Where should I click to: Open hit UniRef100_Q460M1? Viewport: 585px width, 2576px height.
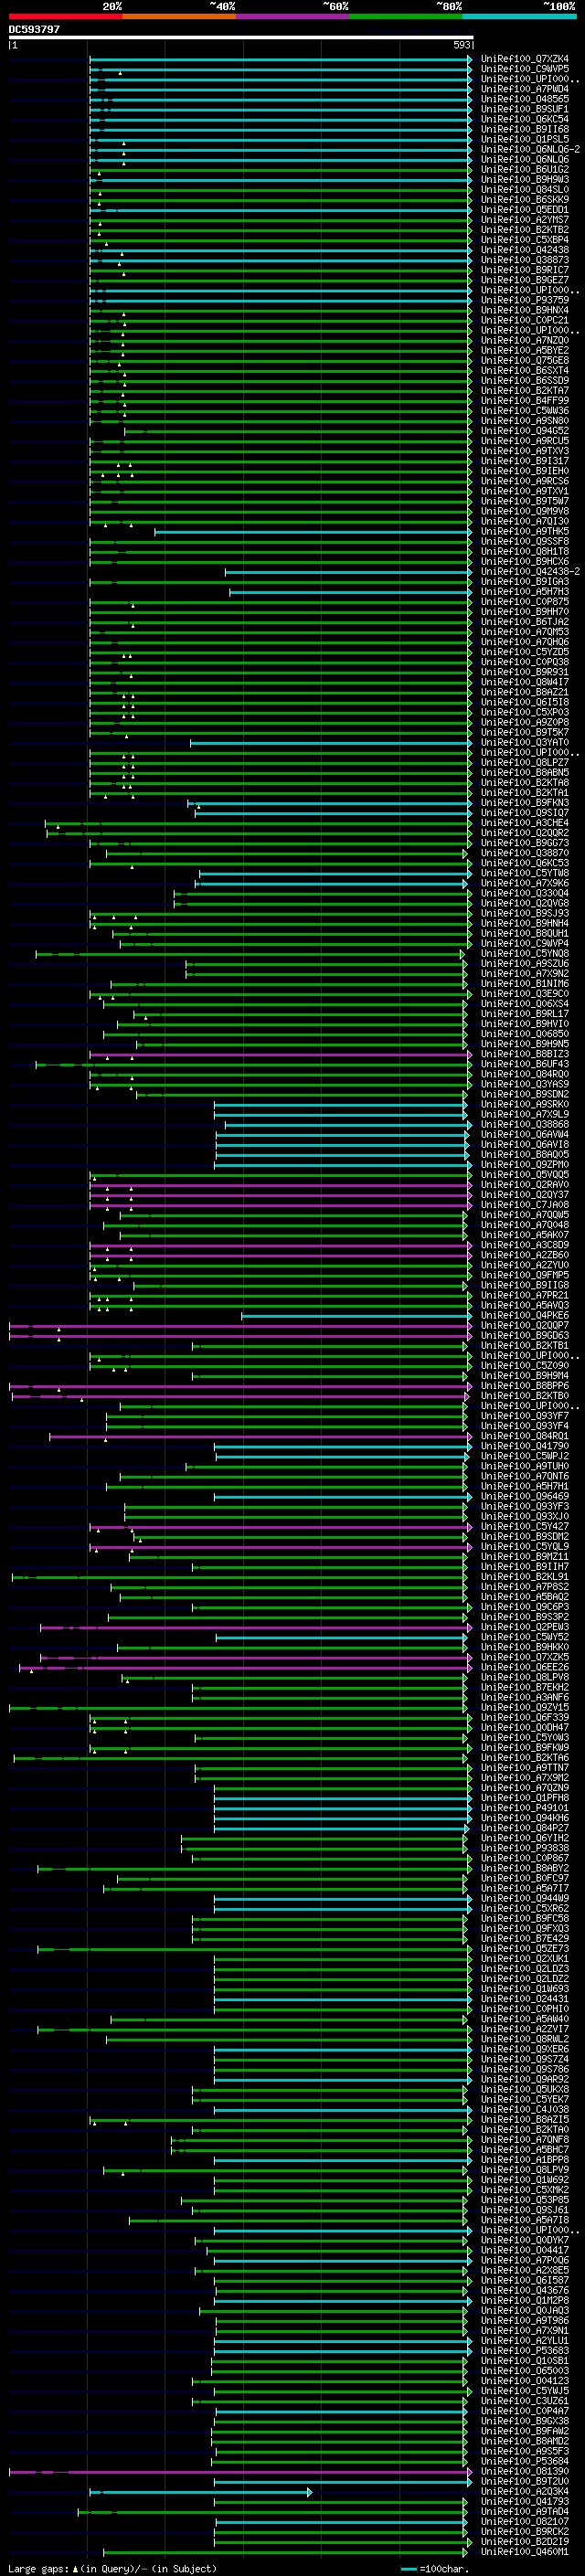point(525,2552)
